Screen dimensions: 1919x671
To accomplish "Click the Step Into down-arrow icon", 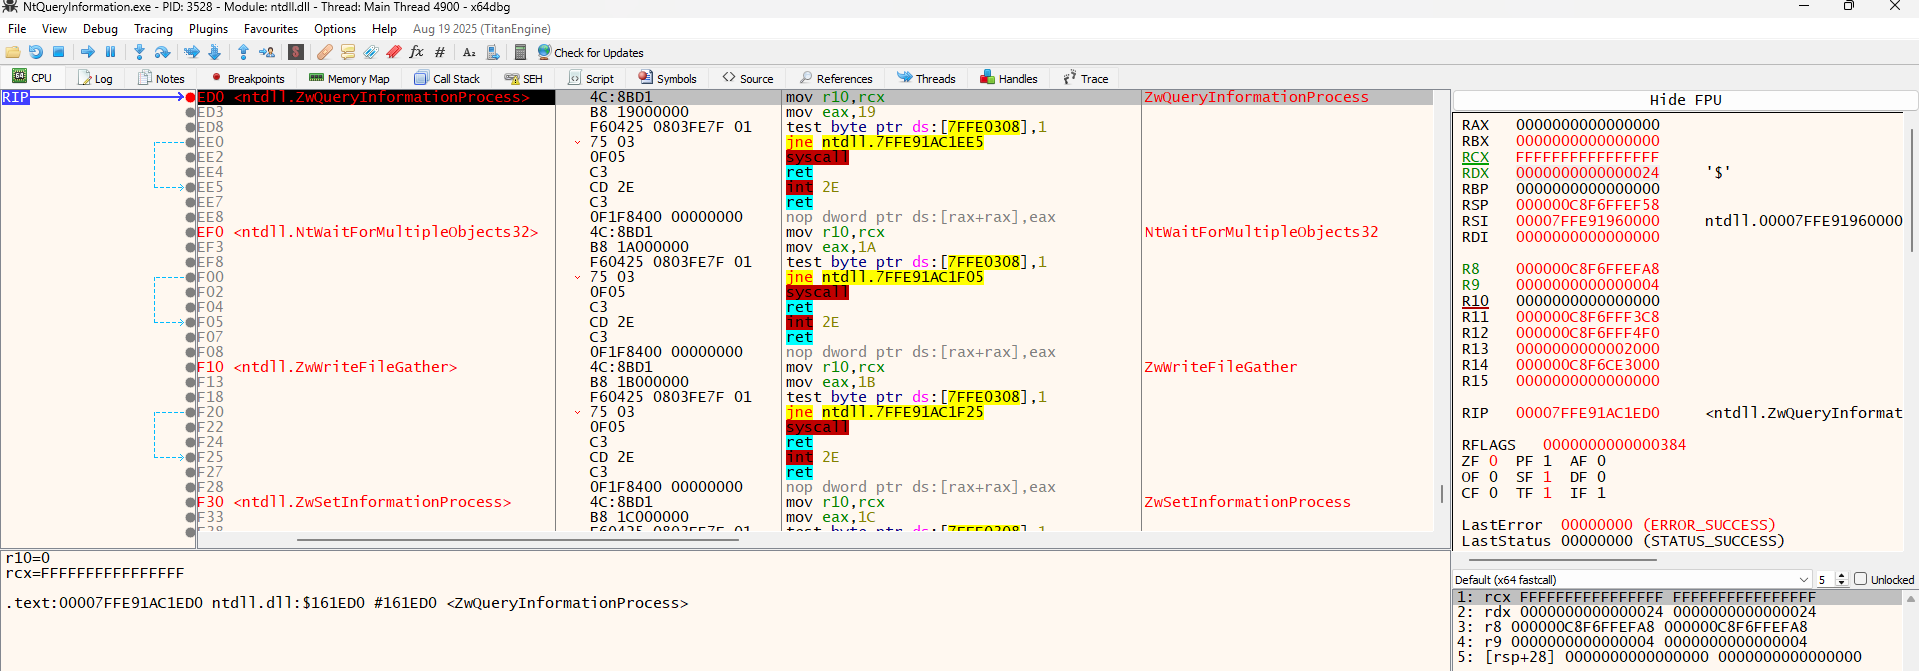I will [139, 52].
